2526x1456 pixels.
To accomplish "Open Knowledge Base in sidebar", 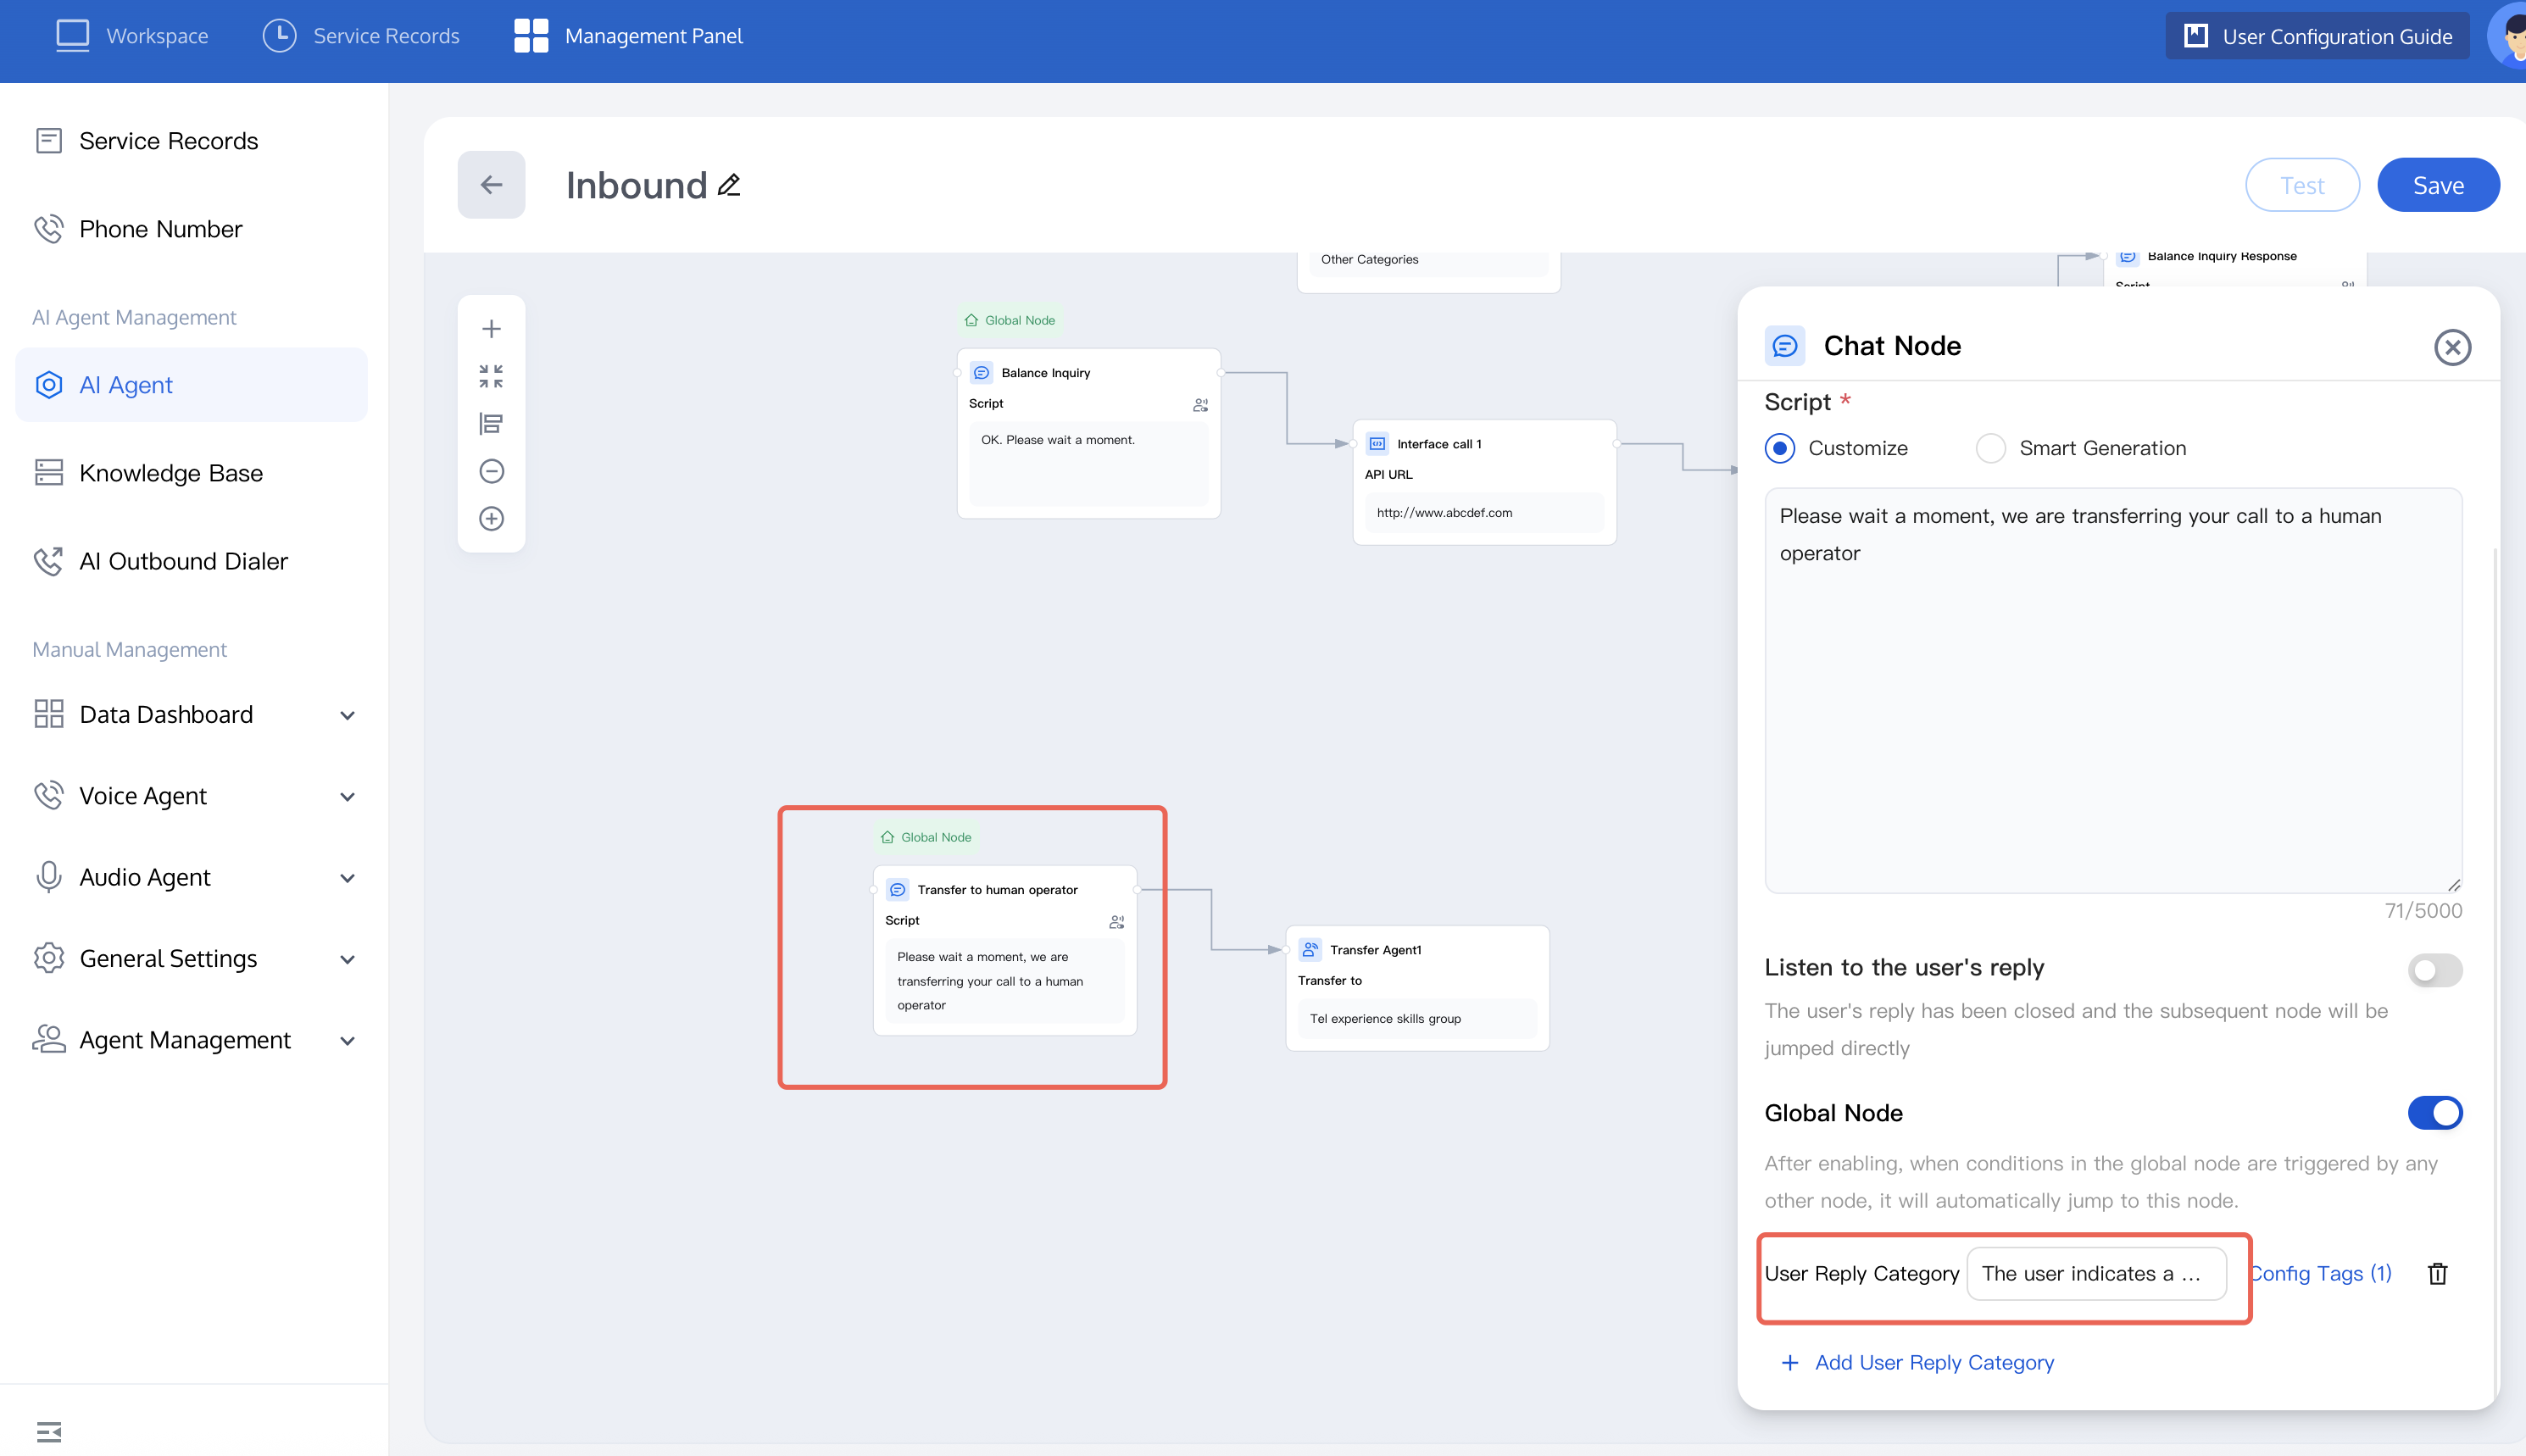I will point(171,473).
